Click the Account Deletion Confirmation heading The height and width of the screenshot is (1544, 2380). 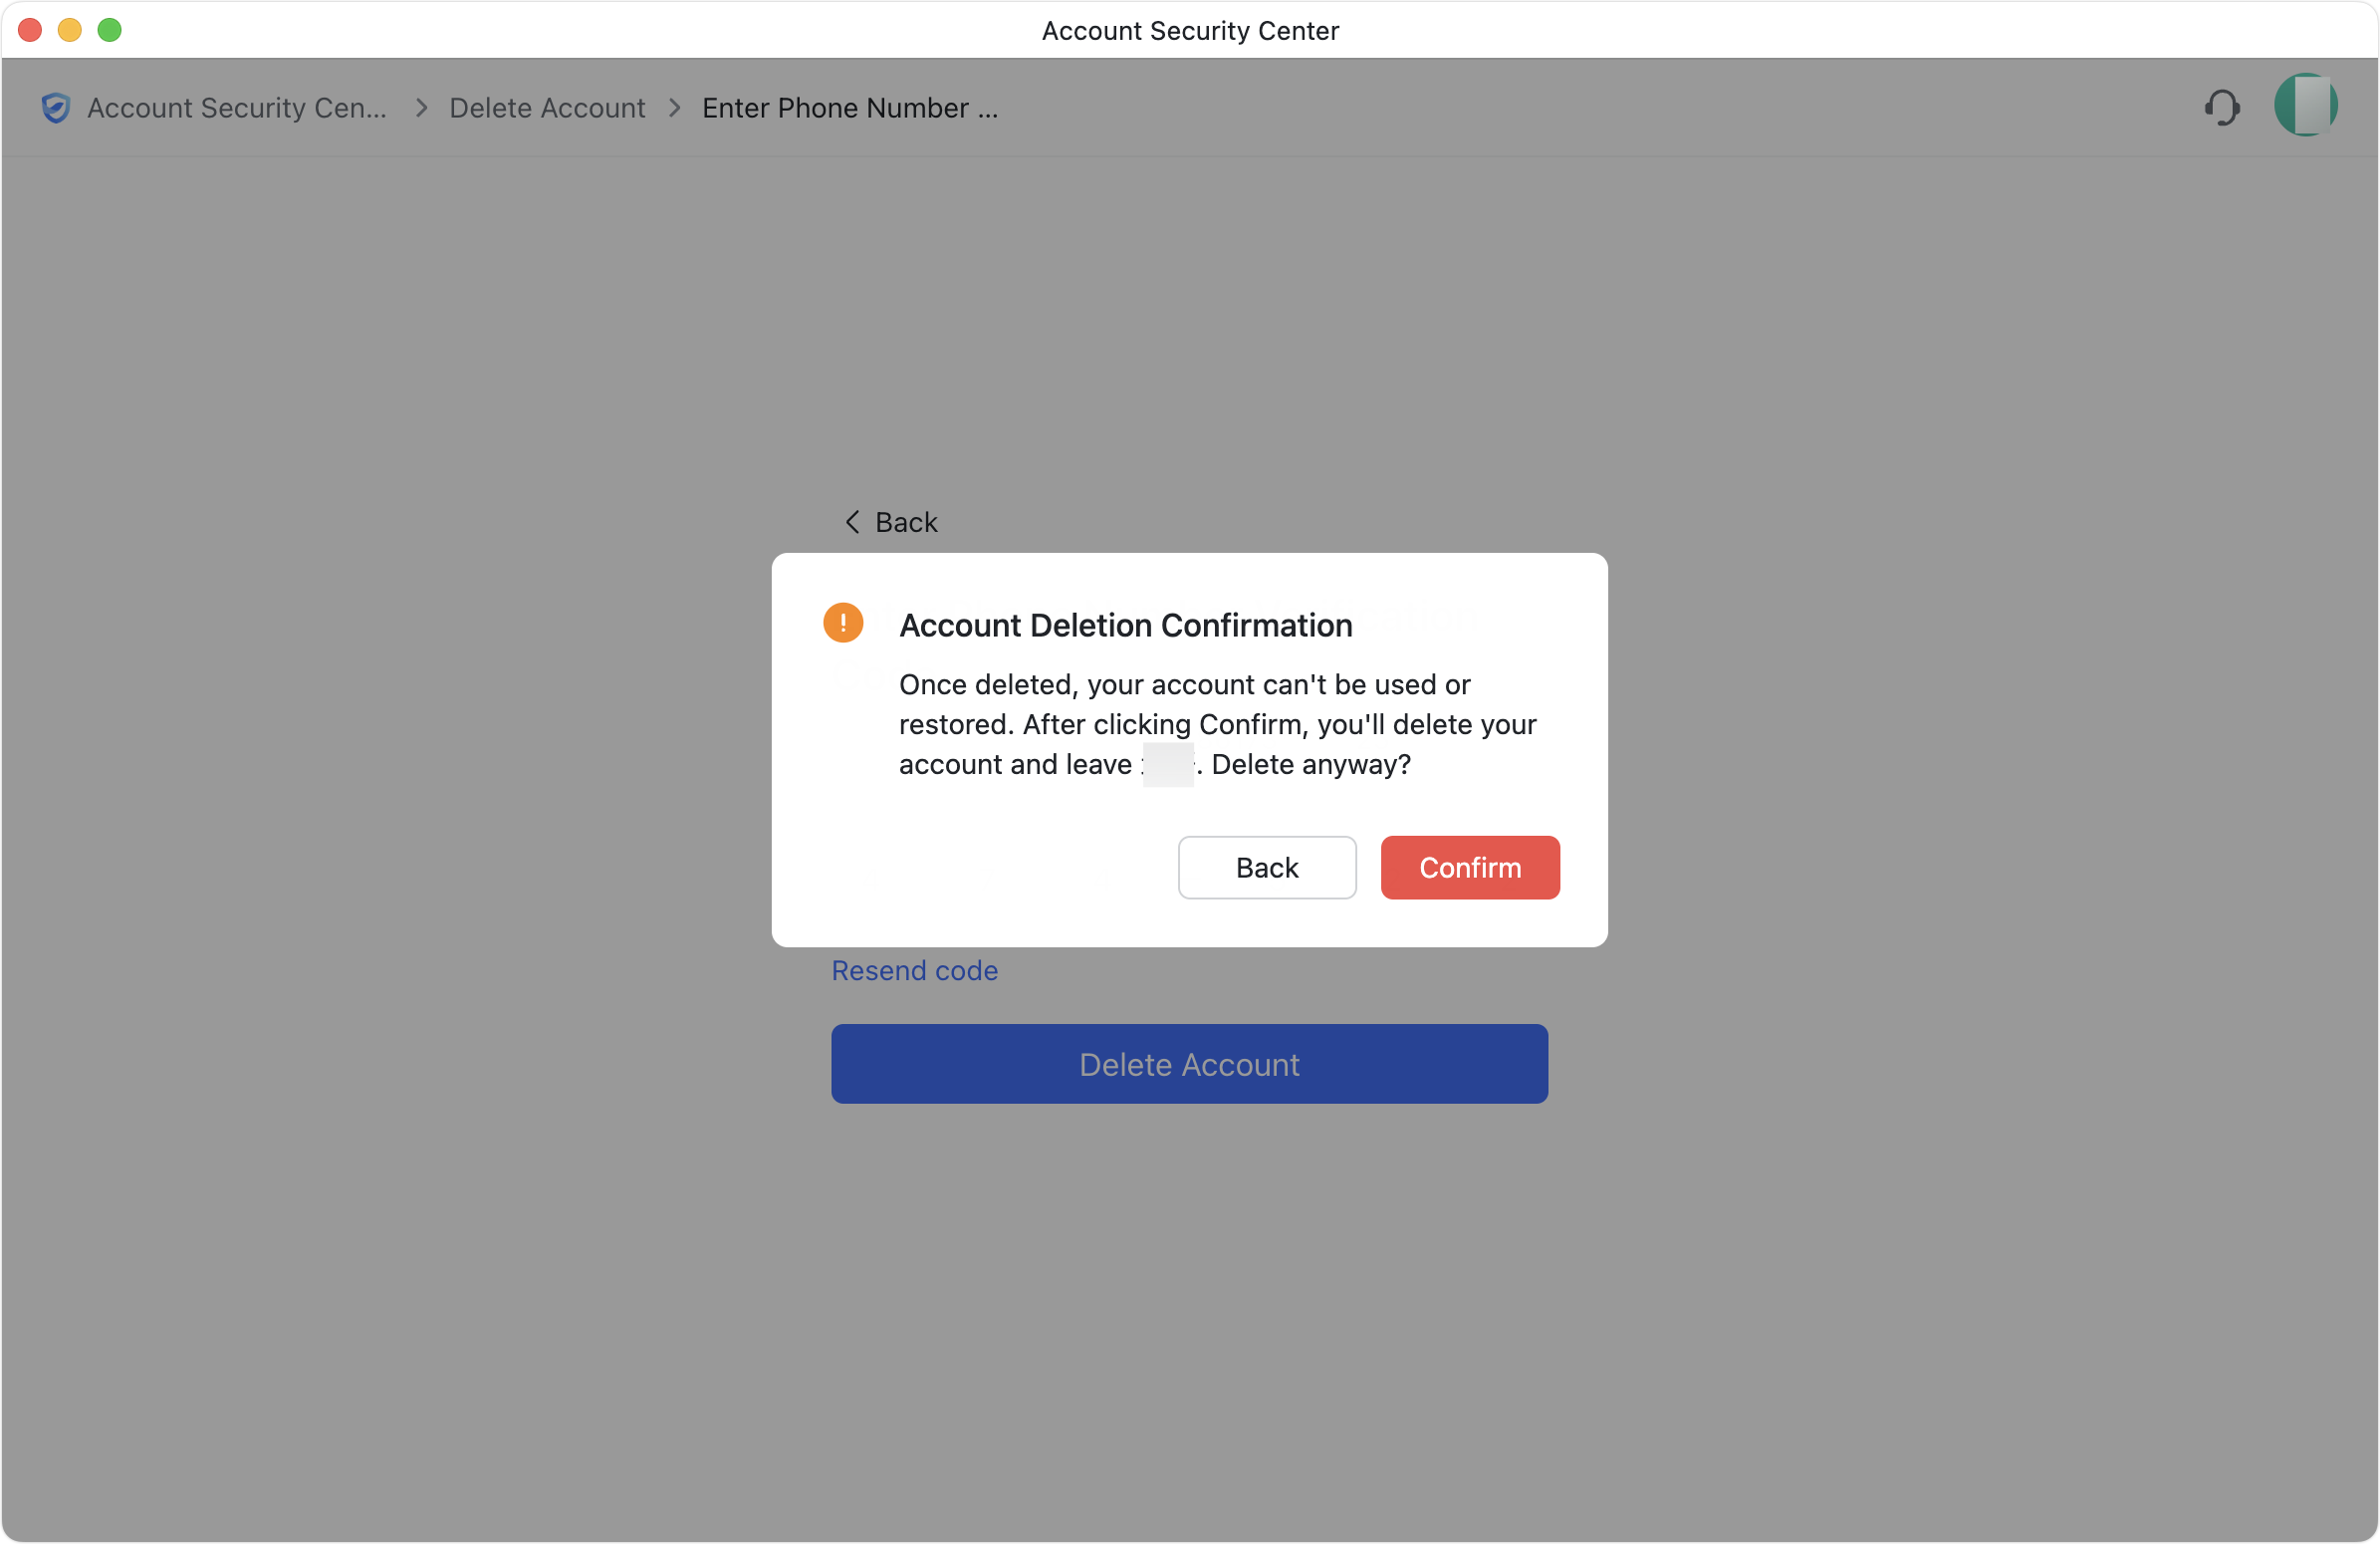coord(1125,625)
